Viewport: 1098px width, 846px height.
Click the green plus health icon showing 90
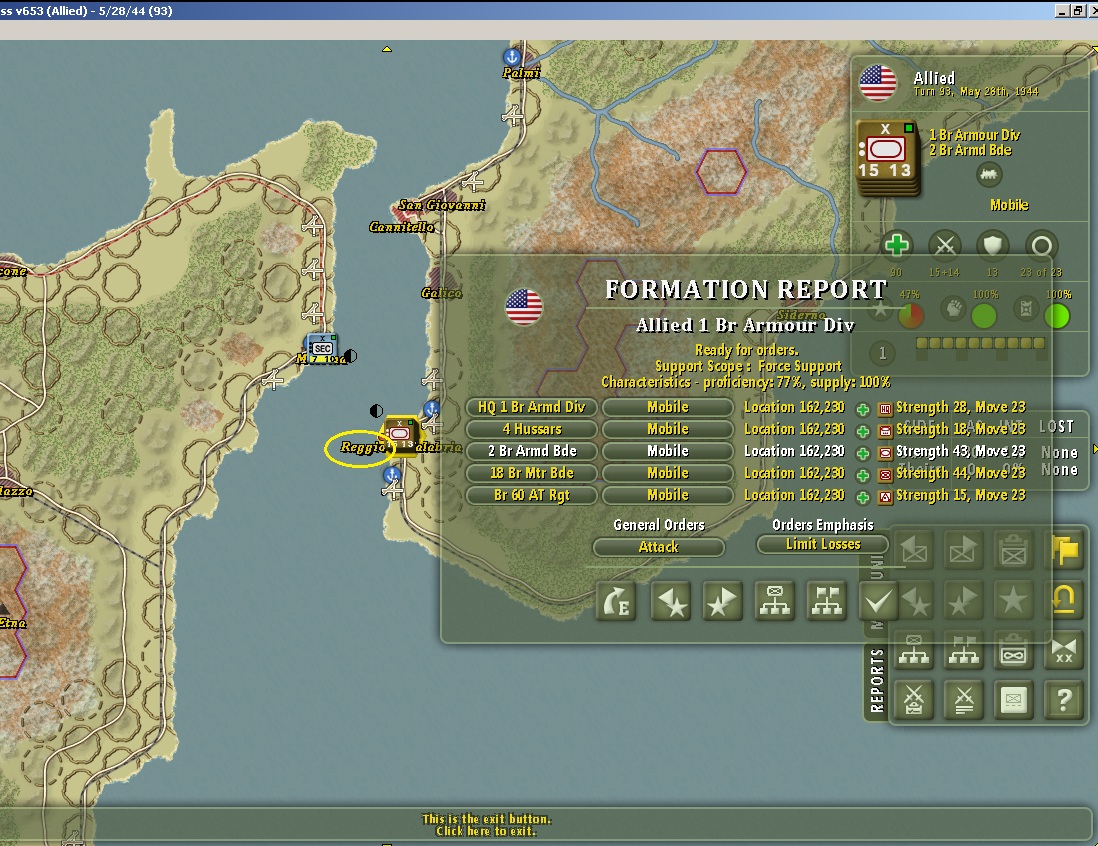(x=896, y=246)
